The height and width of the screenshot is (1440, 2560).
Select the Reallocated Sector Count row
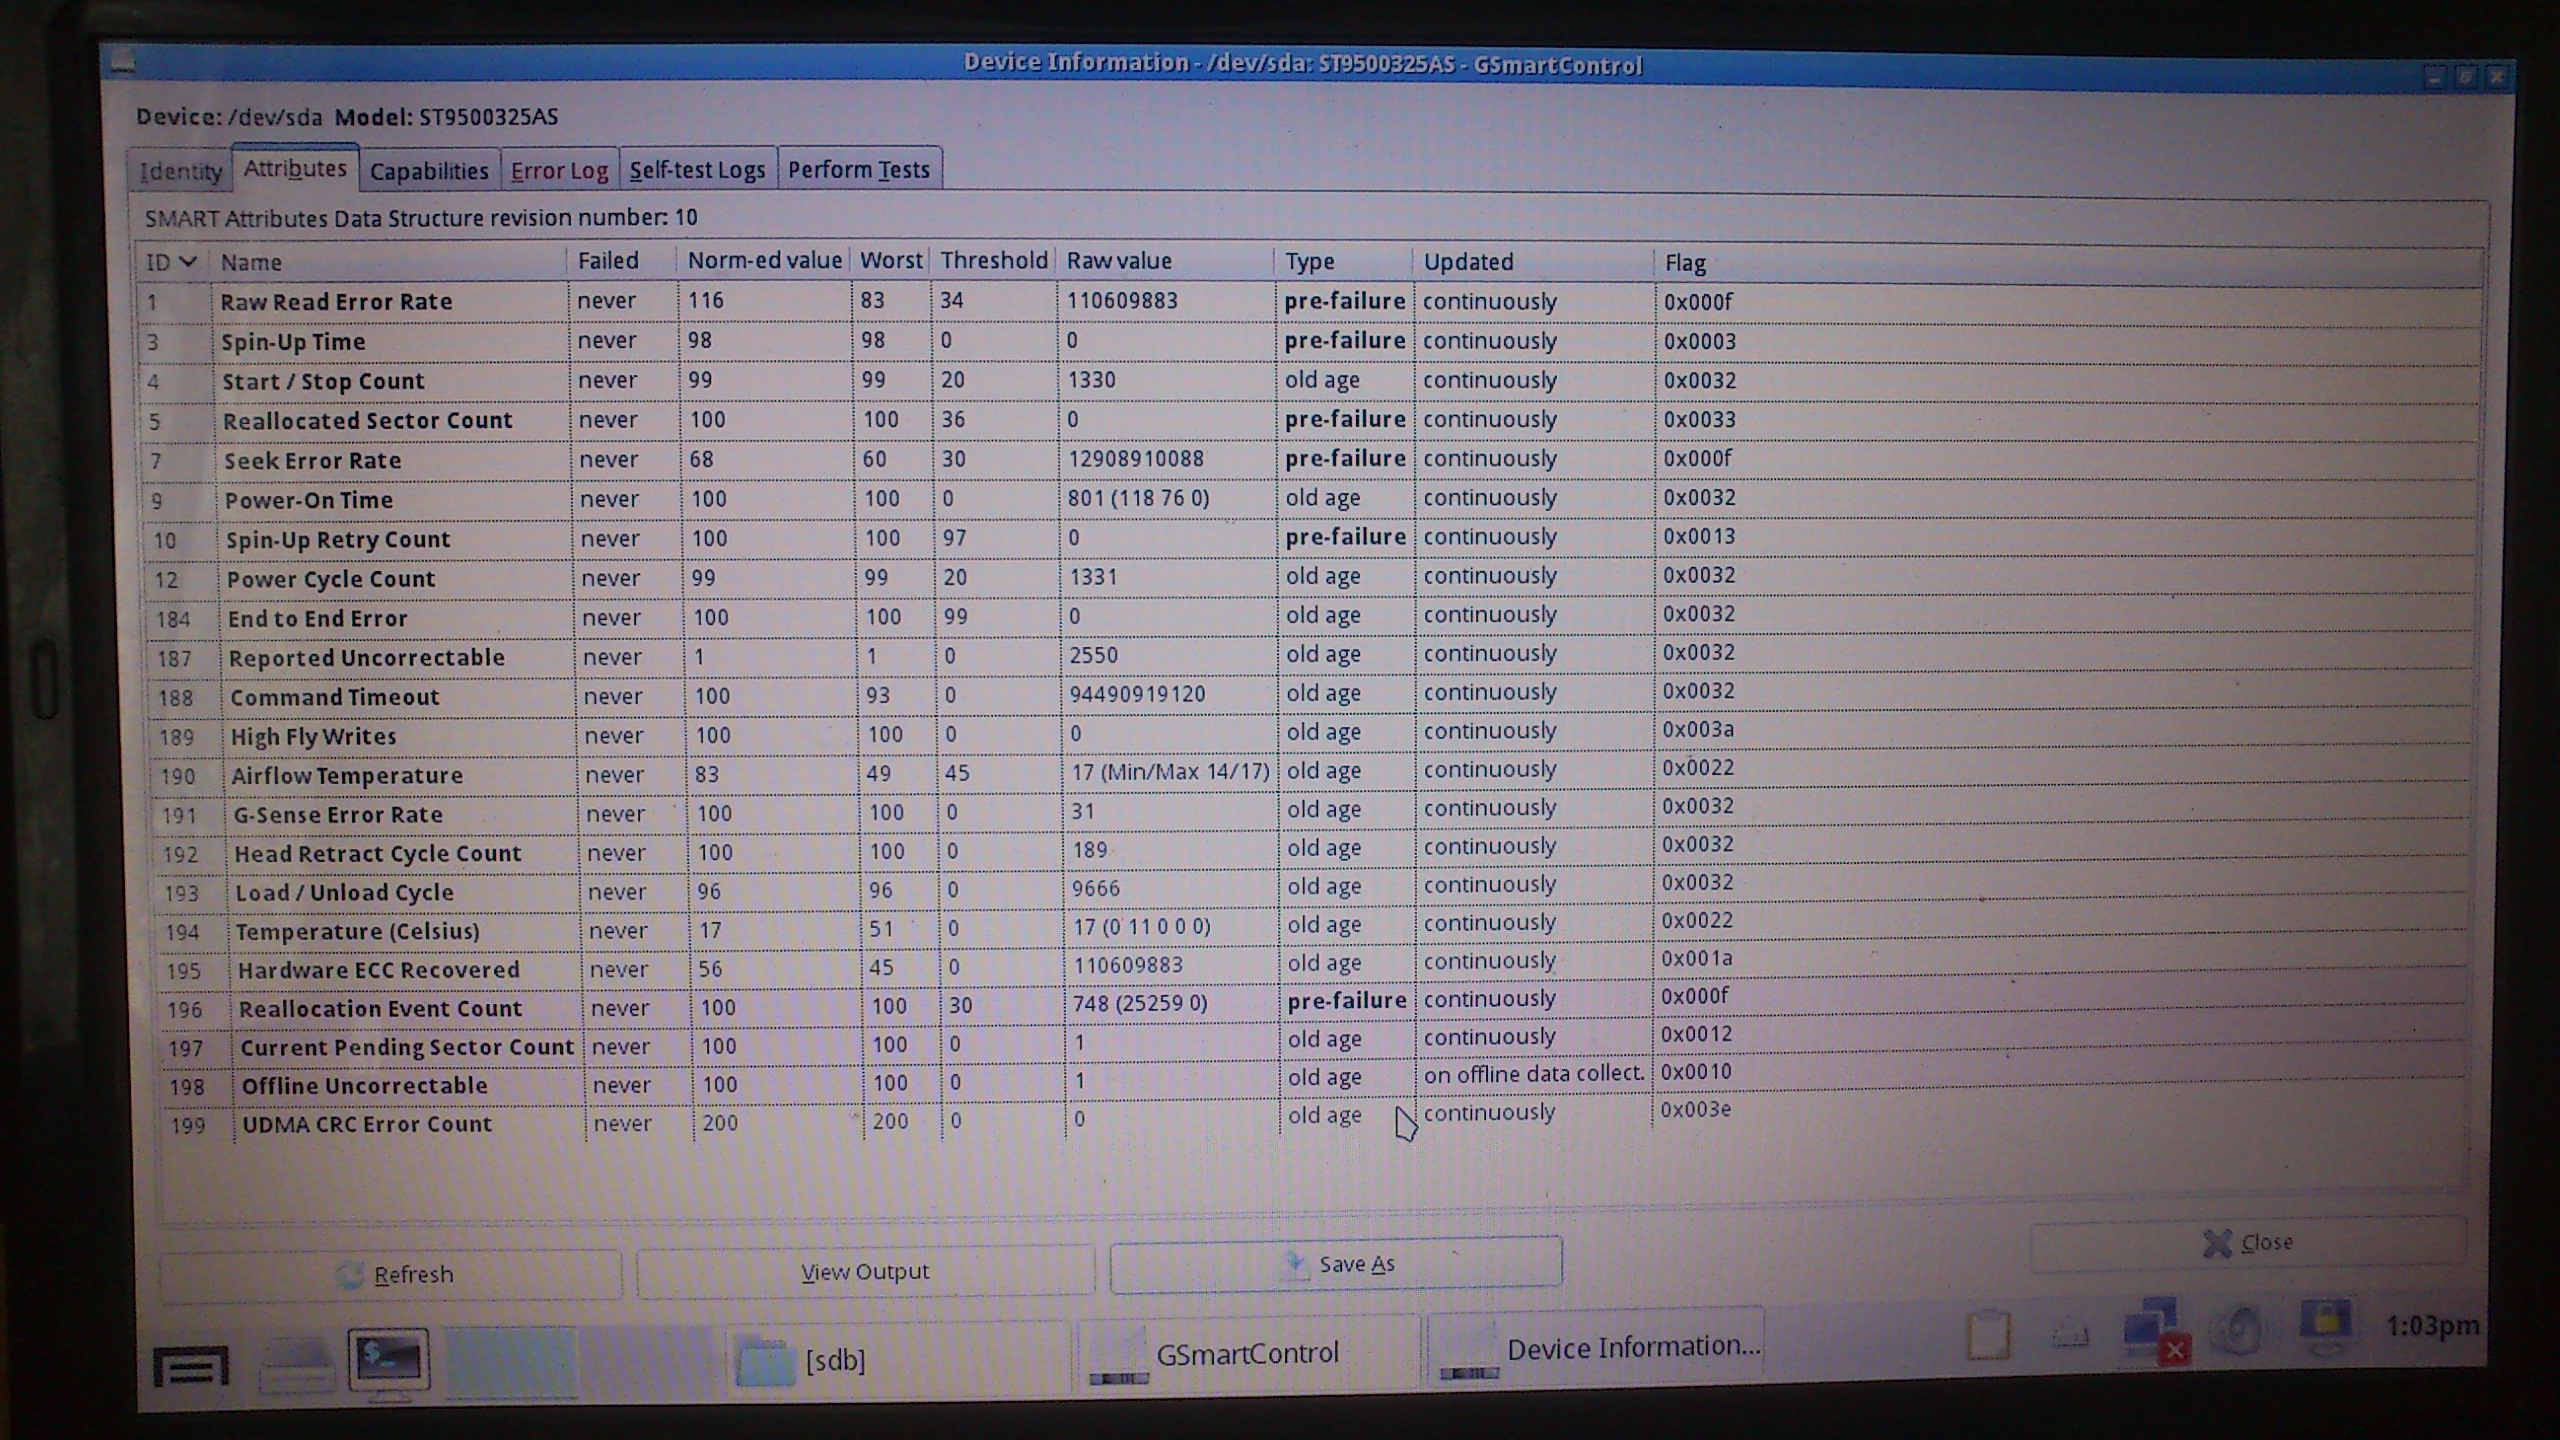[367, 420]
